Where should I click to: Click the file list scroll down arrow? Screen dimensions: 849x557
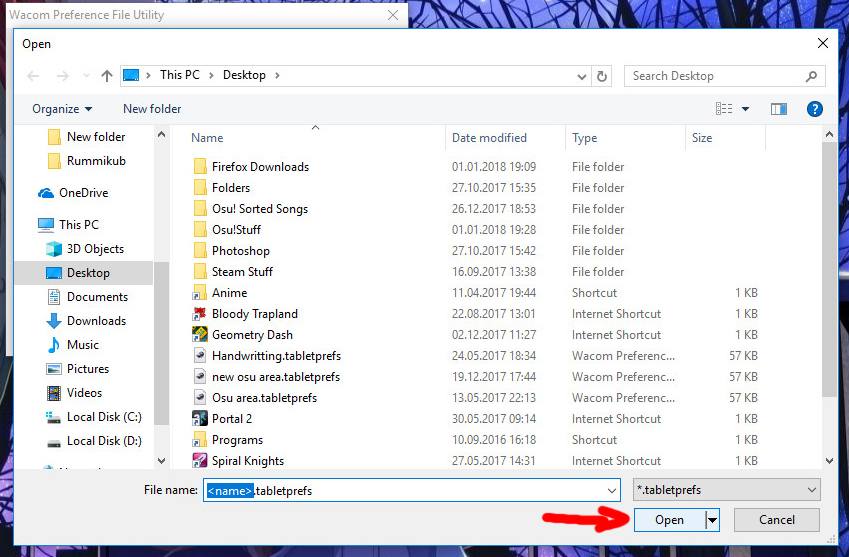point(830,461)
